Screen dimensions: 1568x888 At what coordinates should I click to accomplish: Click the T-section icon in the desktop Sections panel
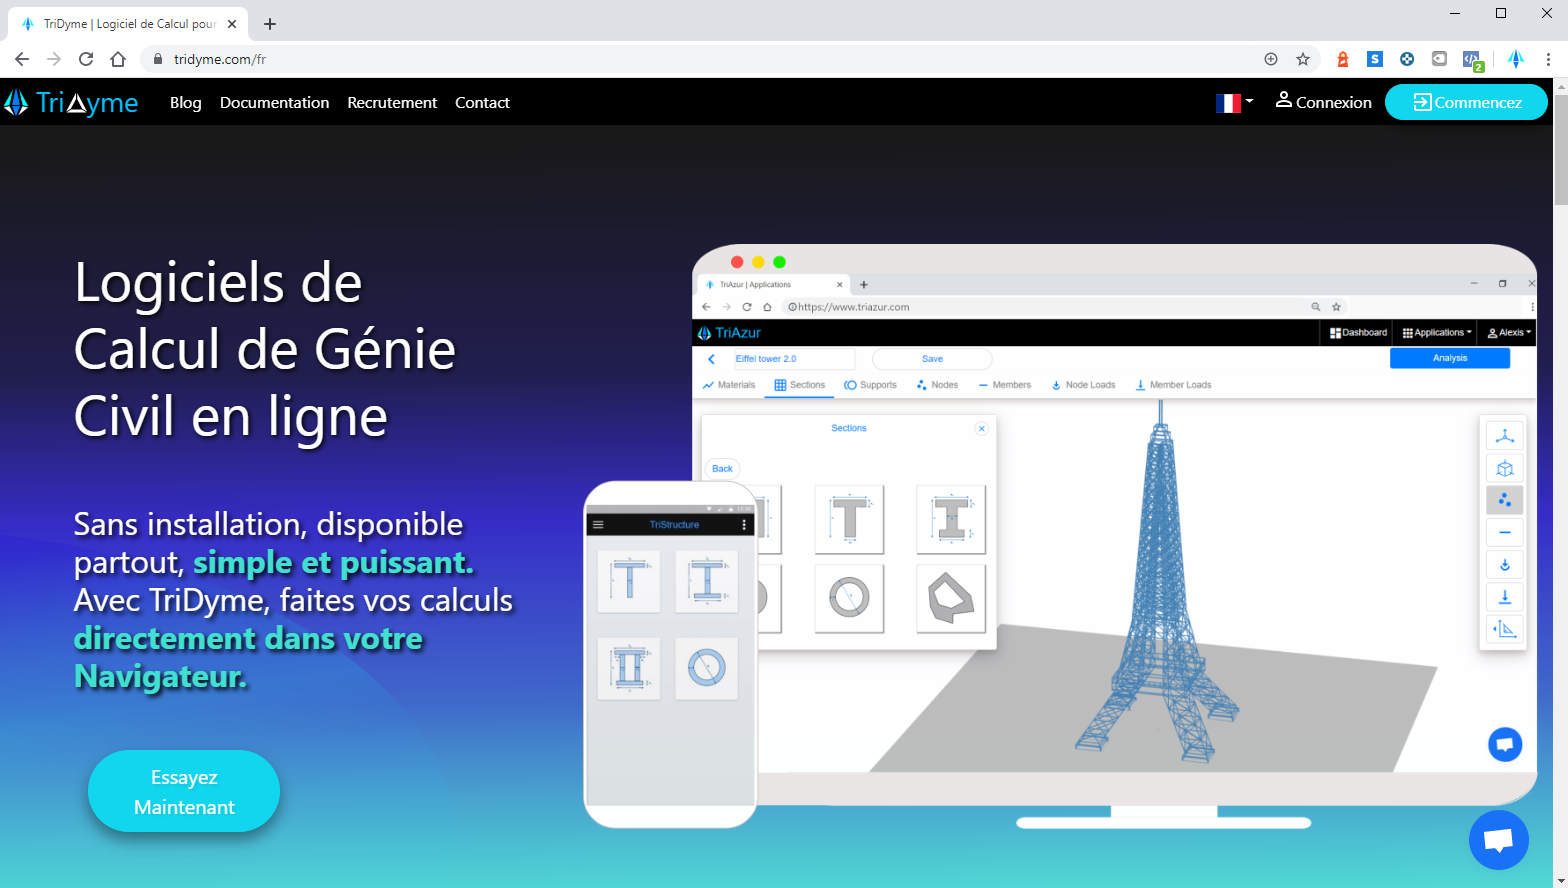[x=849, y=519]
